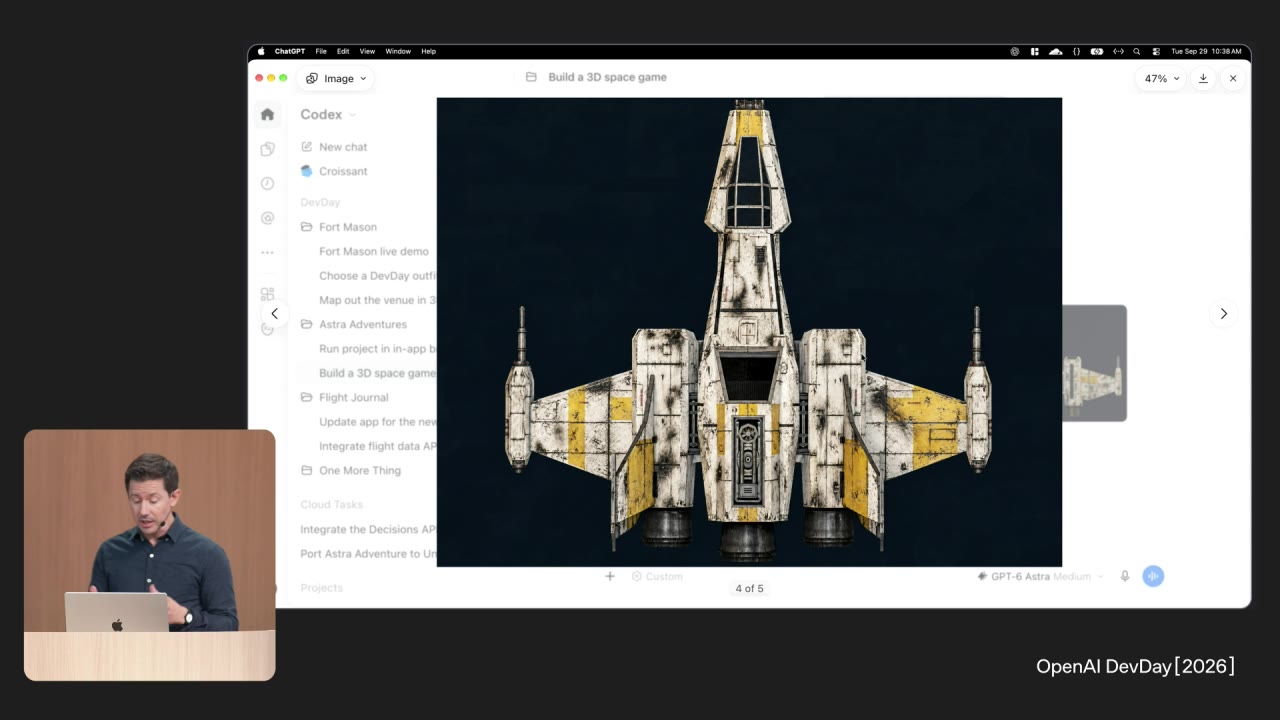The image size is (1280, 720).
Task: Click the folder icon beside the title
Action: 531,77
